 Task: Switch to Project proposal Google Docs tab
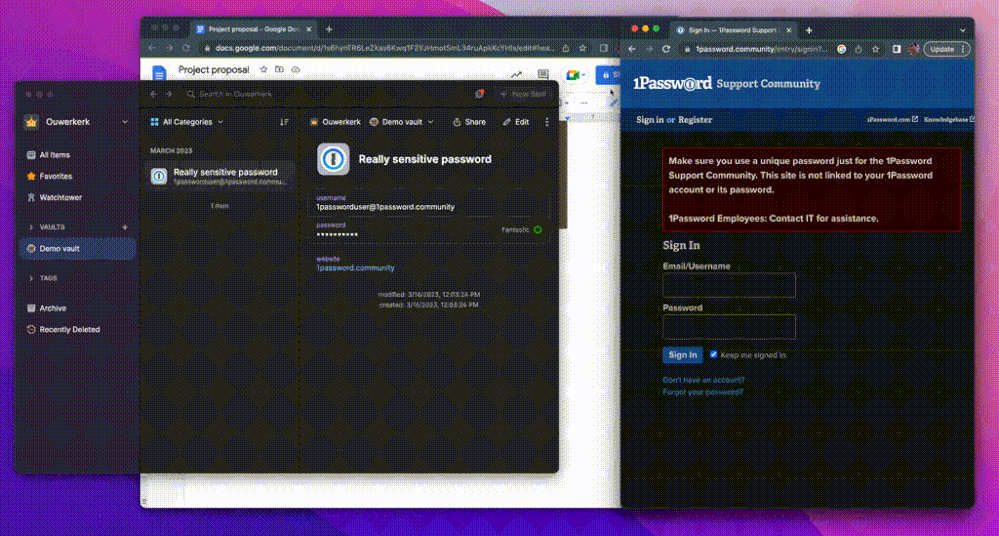click(x=254, y=29)
